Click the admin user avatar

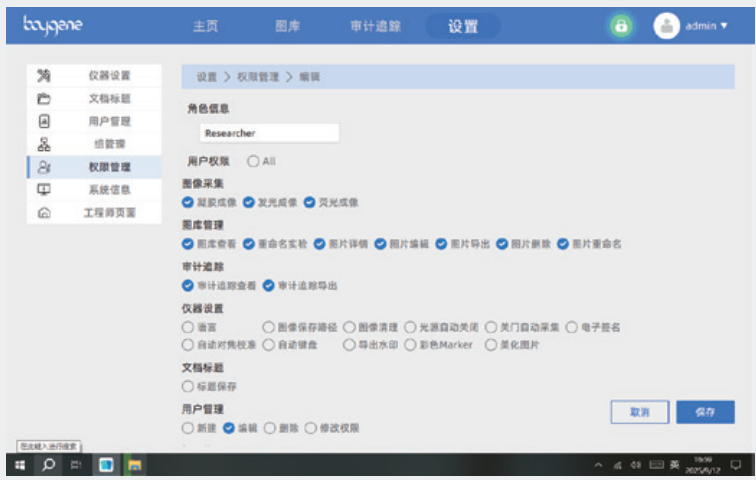(666, 26)
